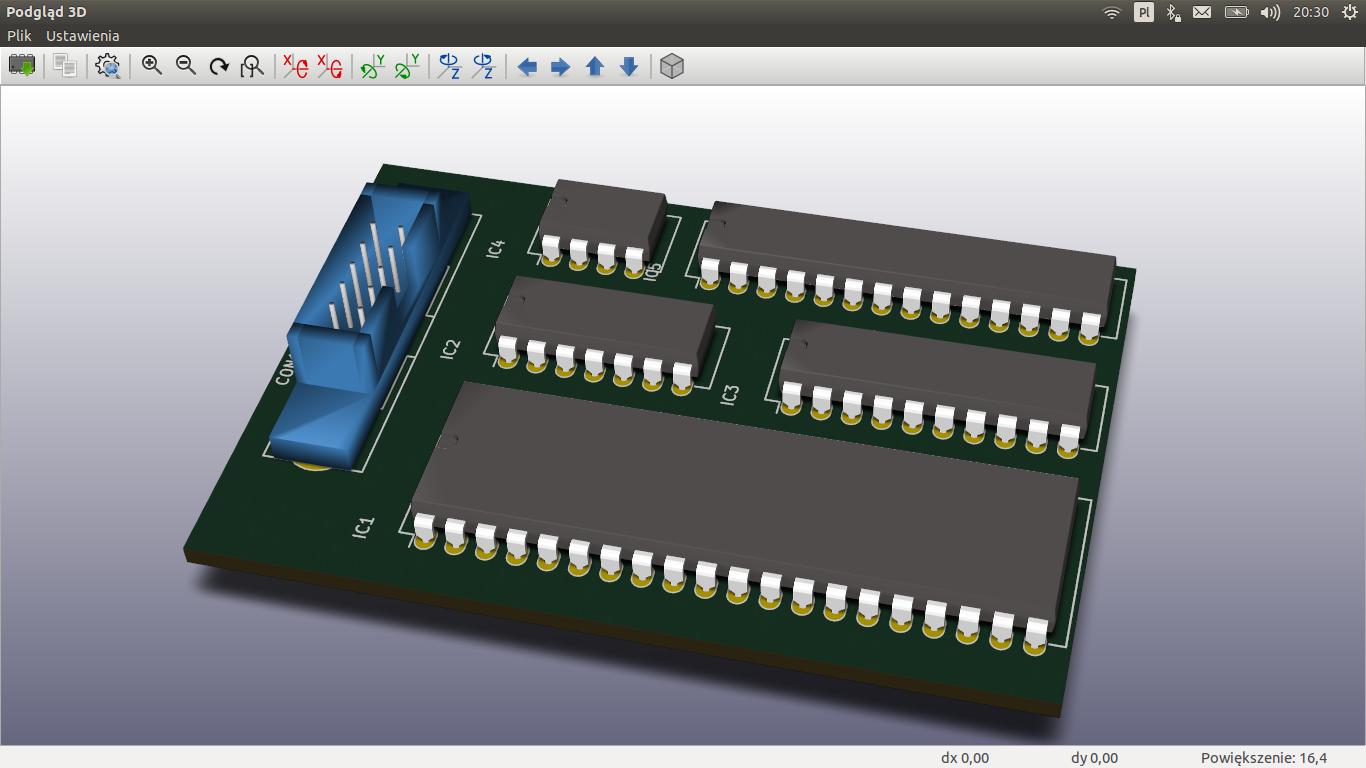Click the first blue Z-axis rotate icon

tap(450, 67)
